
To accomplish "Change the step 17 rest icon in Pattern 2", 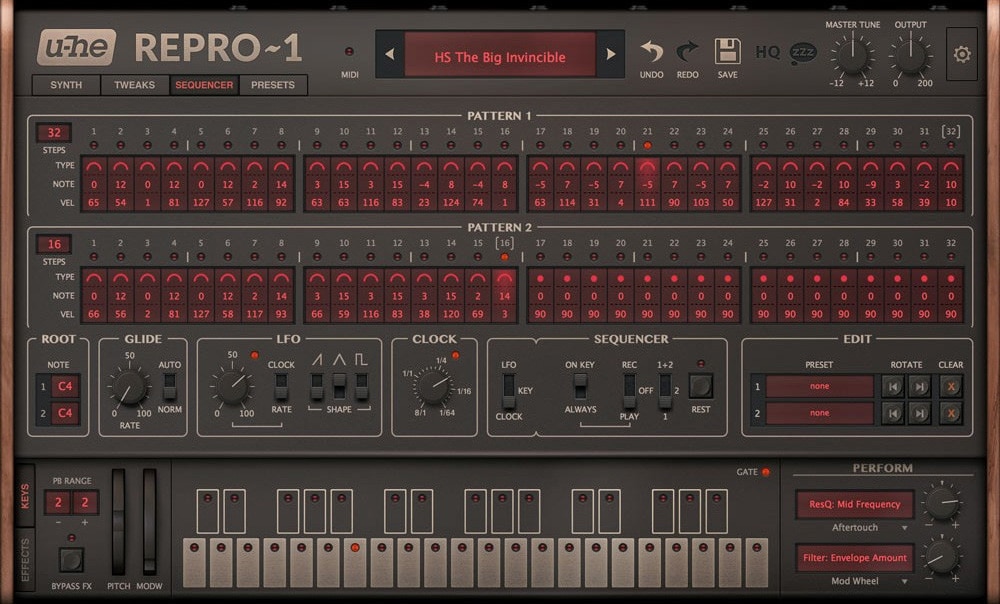I will [540, 278].
